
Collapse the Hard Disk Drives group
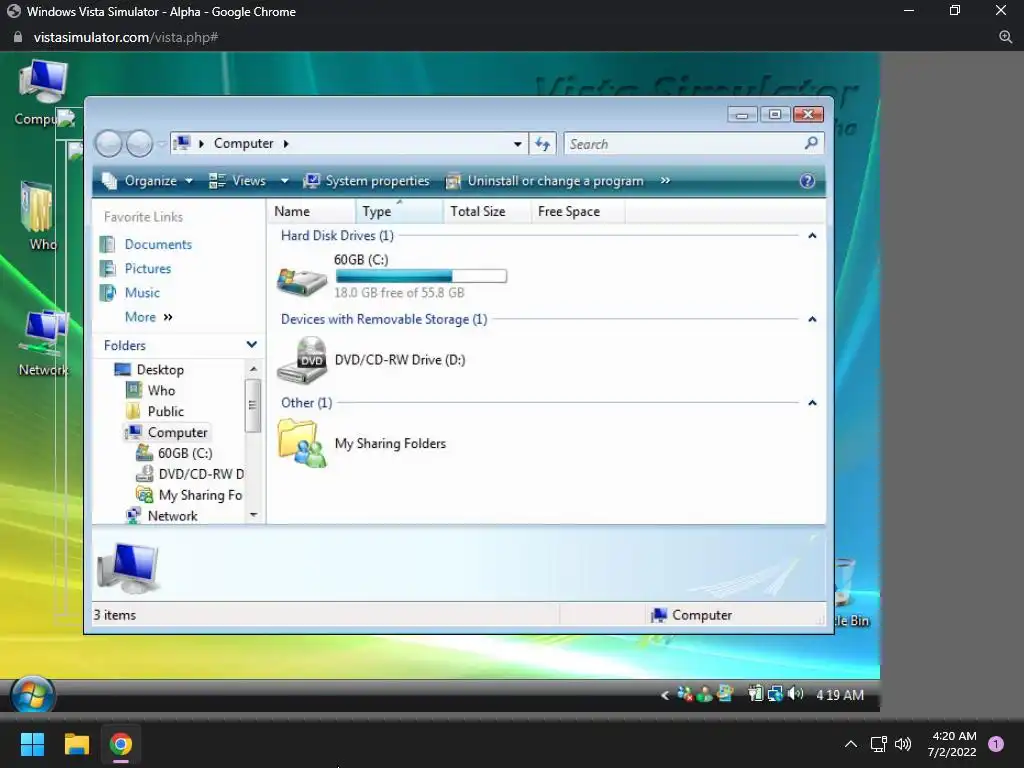click(x=812, y=236)
